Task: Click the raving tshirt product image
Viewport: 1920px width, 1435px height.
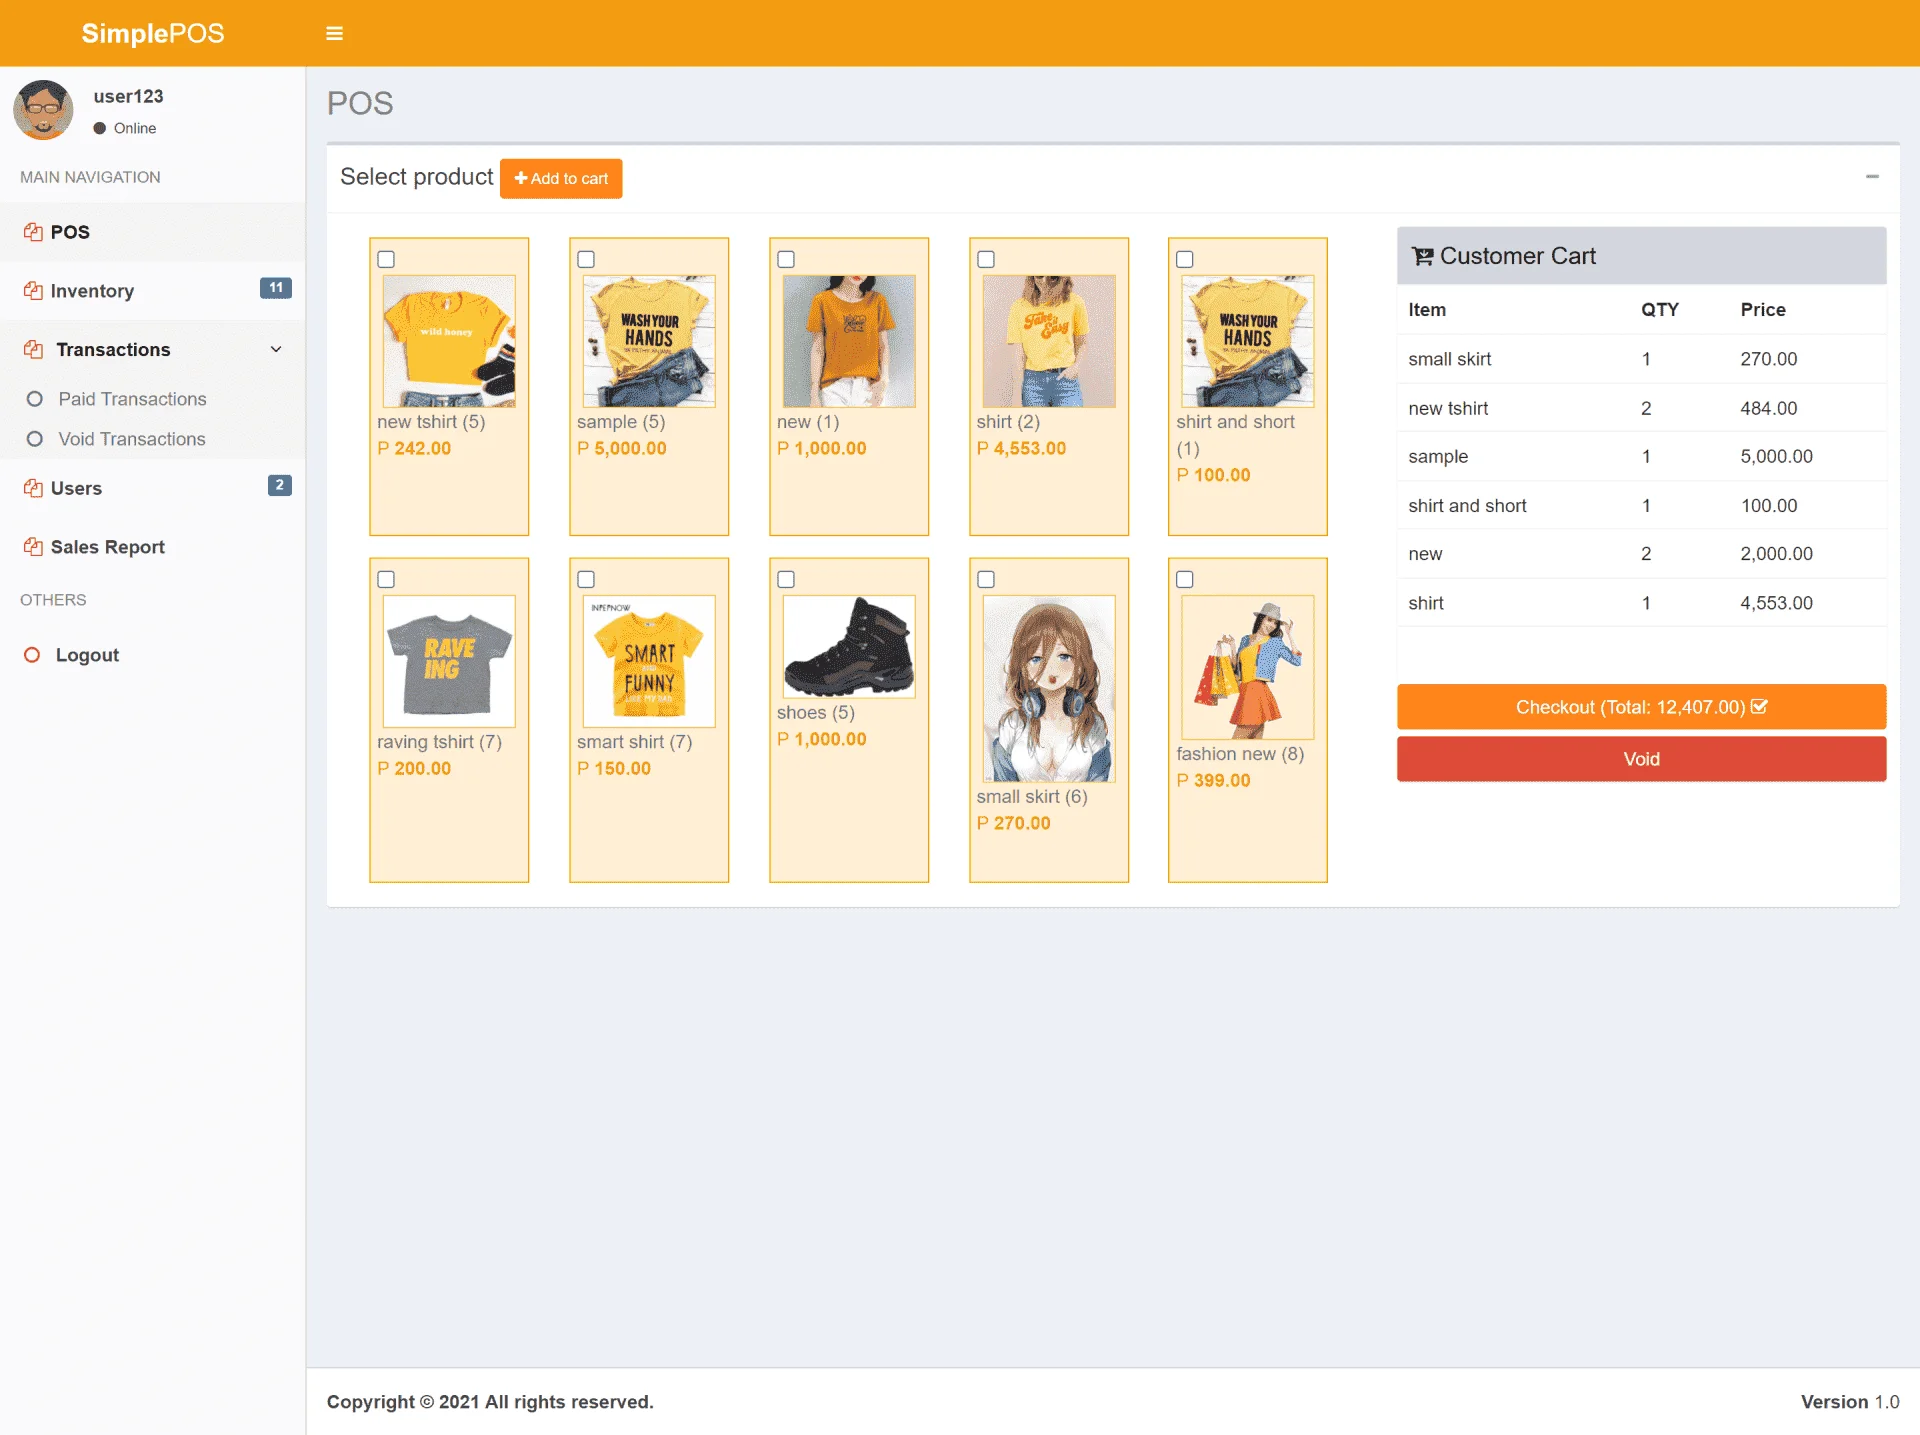Action: point(449,661)
